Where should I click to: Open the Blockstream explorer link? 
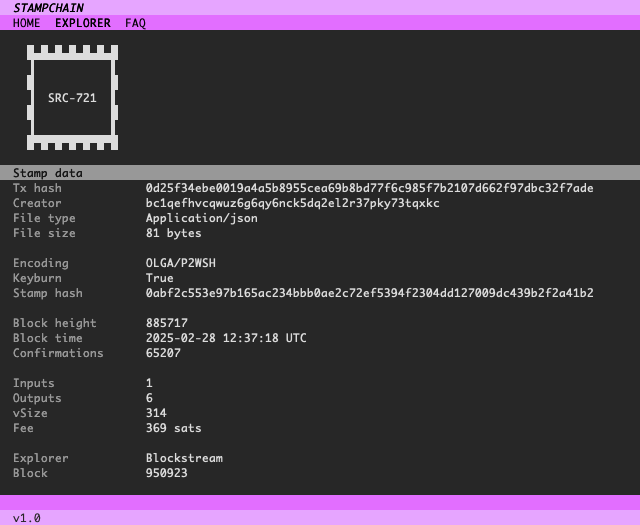pyautogui.click(x=184, y=458)
